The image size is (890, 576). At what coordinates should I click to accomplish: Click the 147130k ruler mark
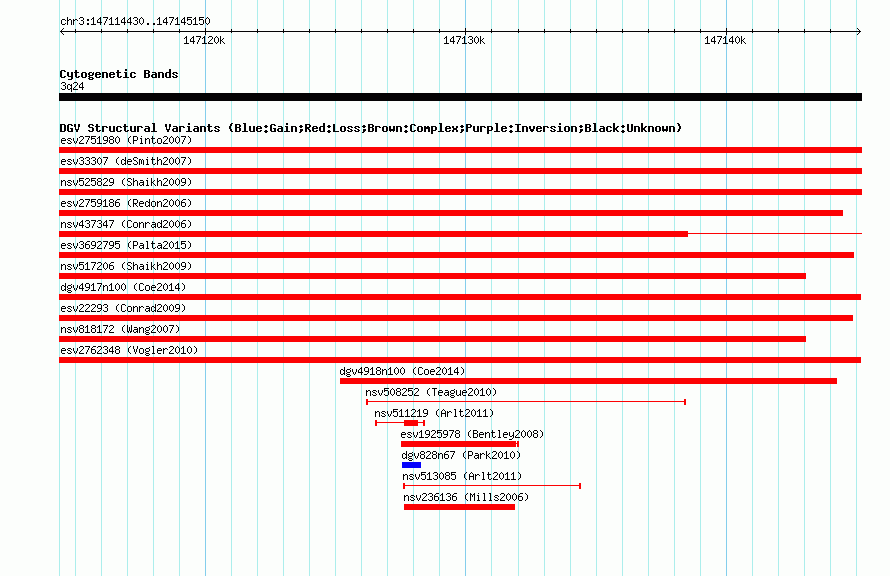[464, 40]
